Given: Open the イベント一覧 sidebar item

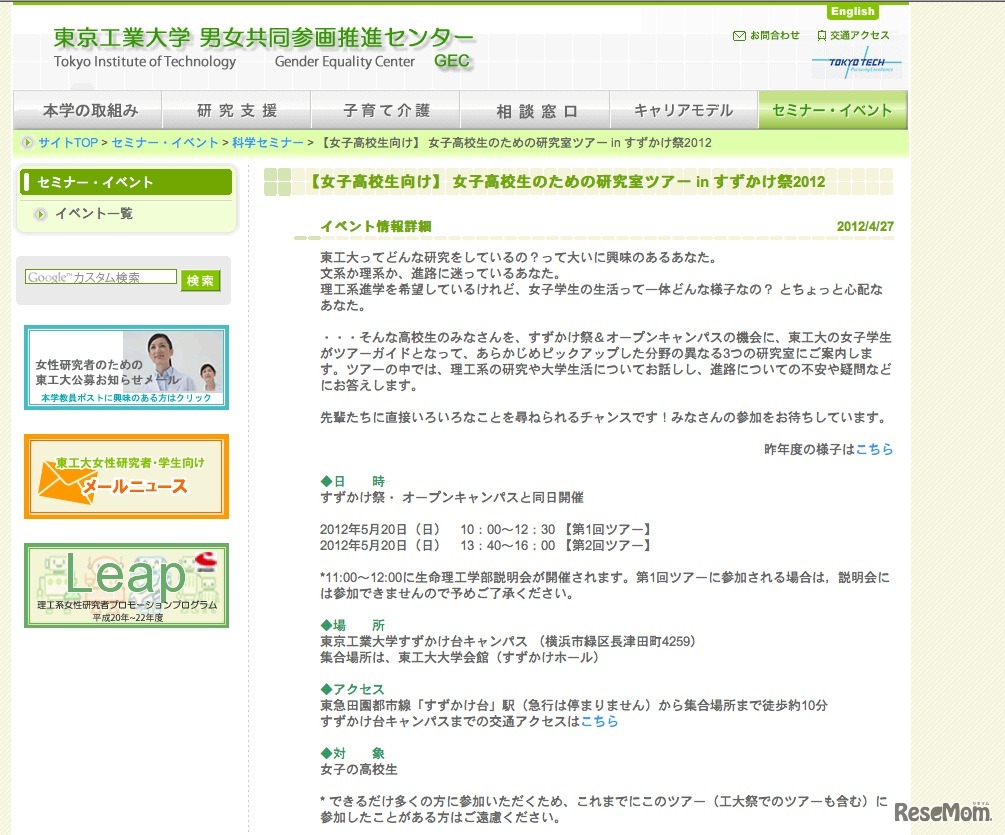Looking at the screenshot, I should (94, 213).
